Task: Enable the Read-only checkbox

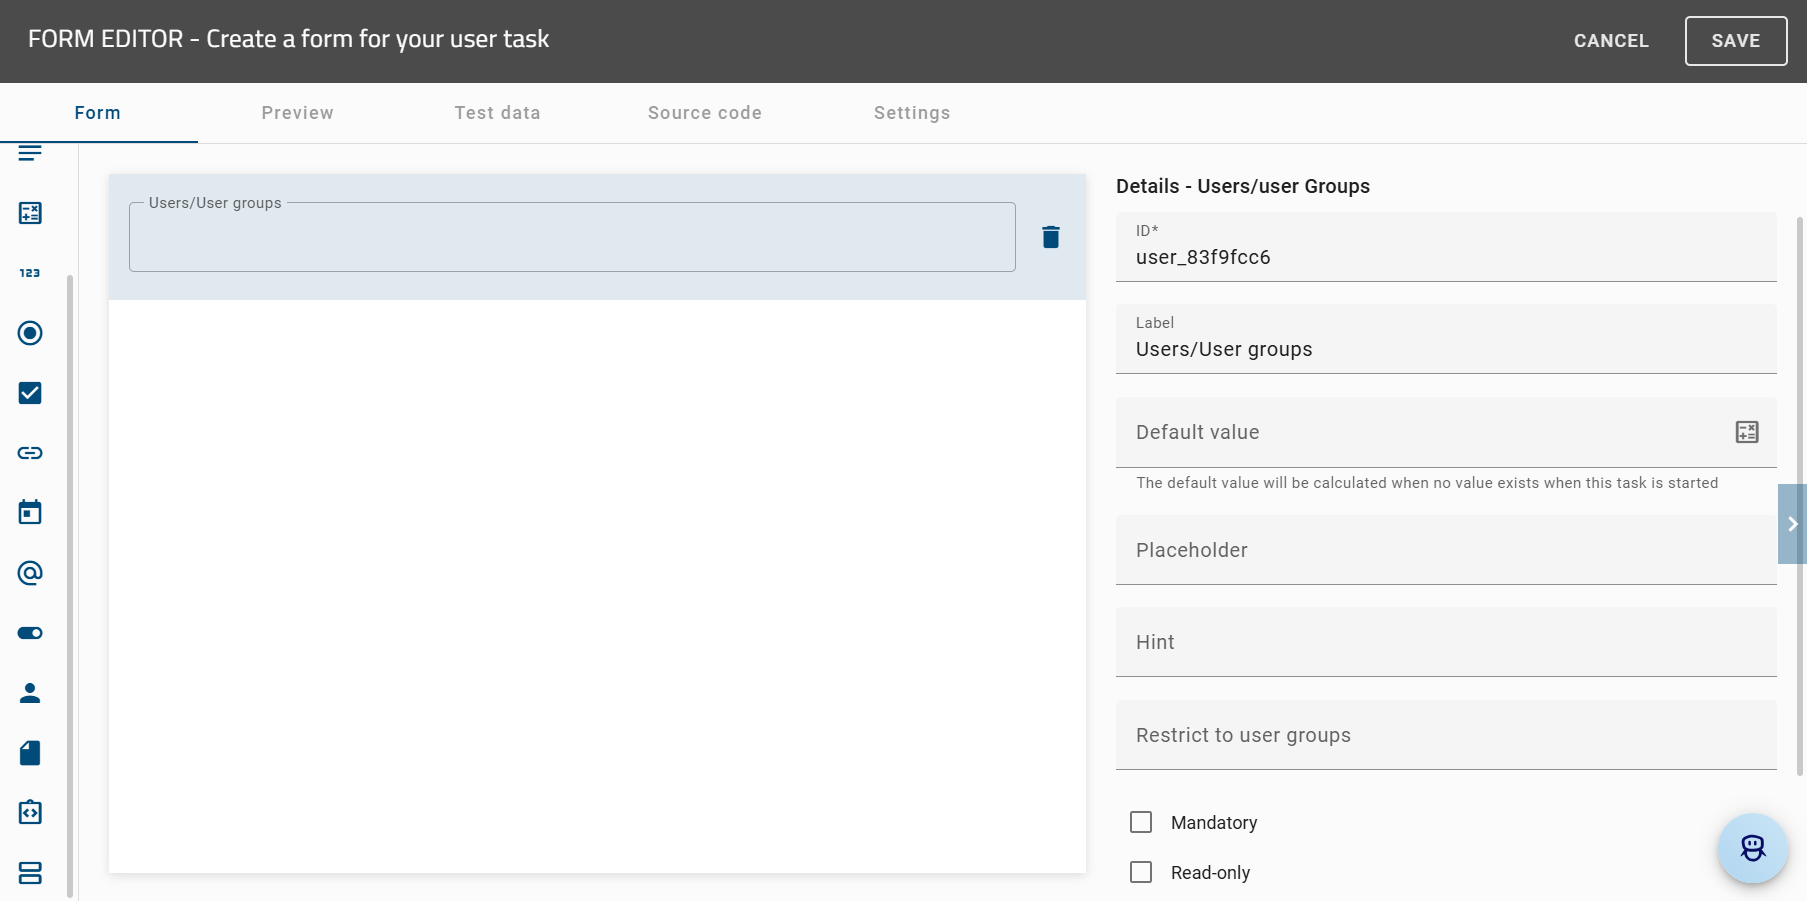Action: pyautogui.click(x=1141, y=872)
